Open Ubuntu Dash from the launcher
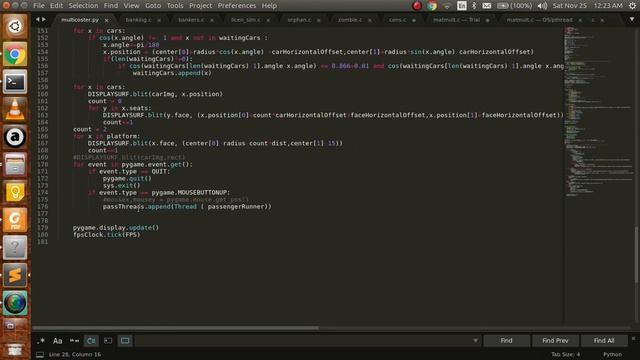The image size is (640, 360). (x=15, y=27)
